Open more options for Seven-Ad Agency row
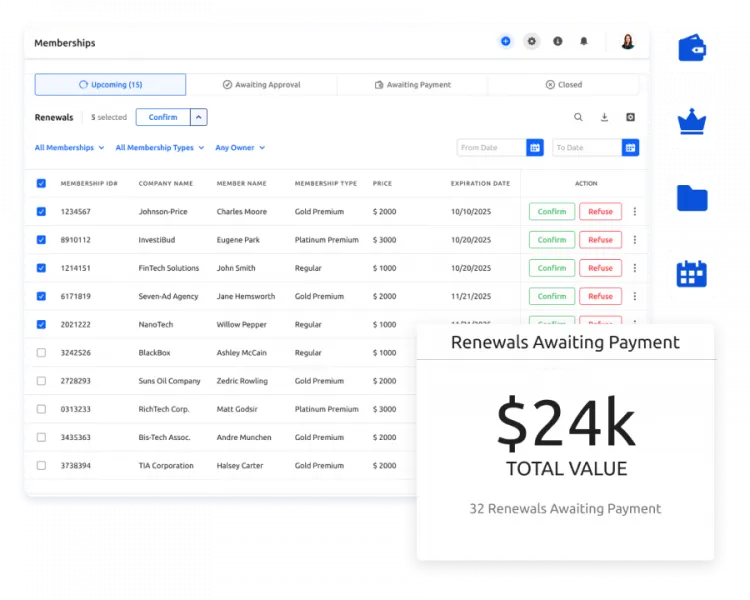Screen dimensions: 750x600 (635, 296)
